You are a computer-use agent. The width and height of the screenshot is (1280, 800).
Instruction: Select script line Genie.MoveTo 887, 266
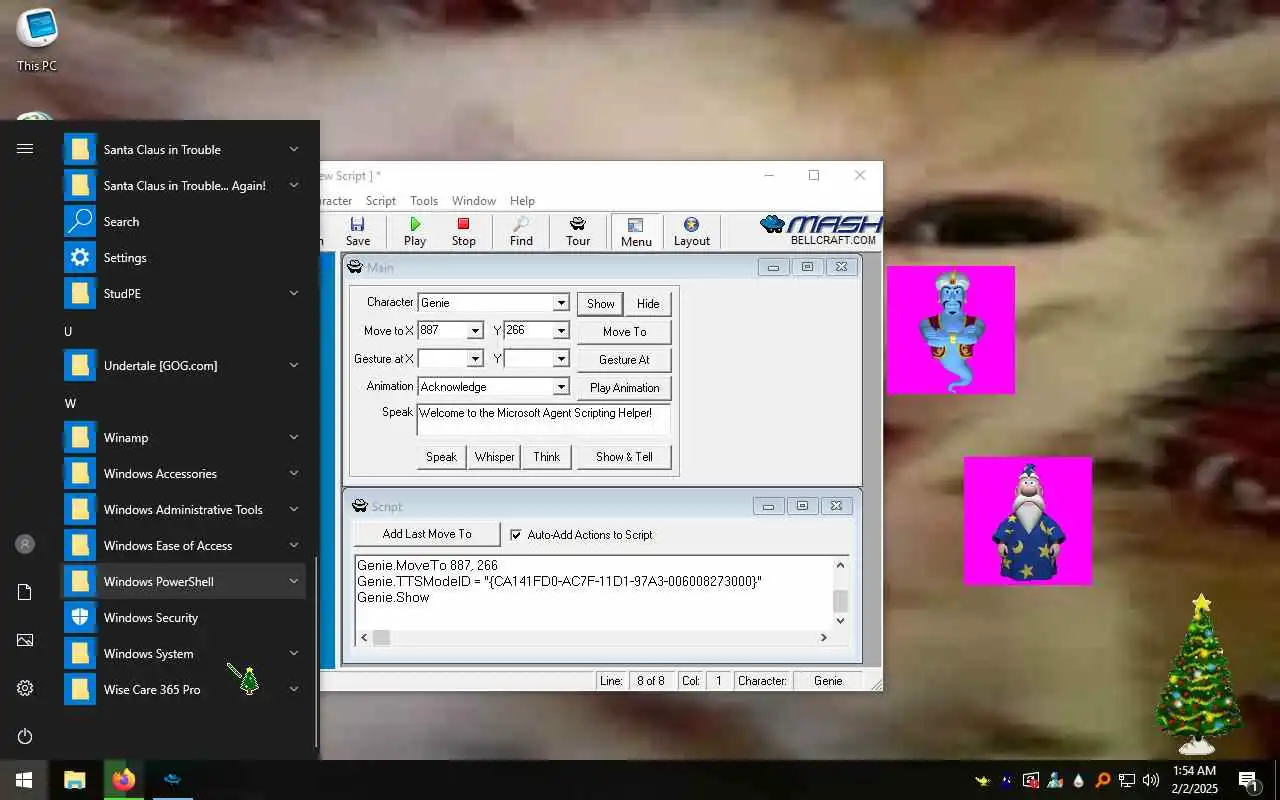click(428, 565)
